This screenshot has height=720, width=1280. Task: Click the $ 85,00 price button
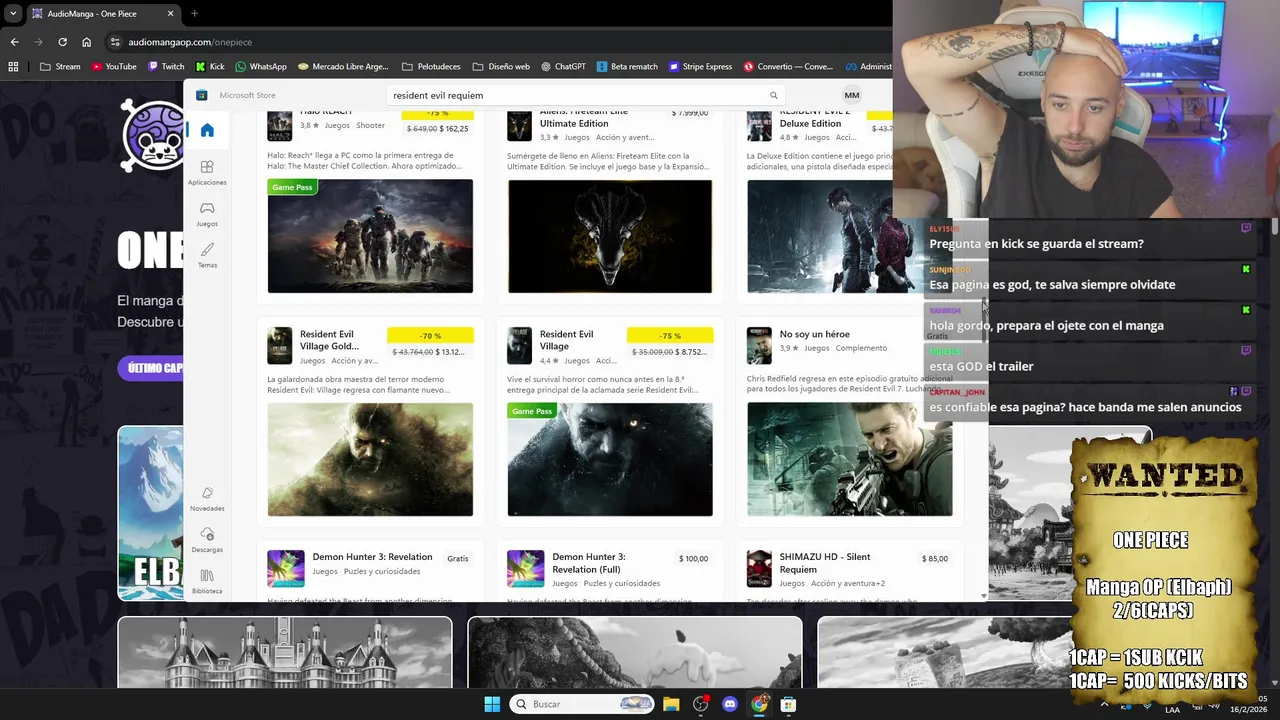click(935, 559)
